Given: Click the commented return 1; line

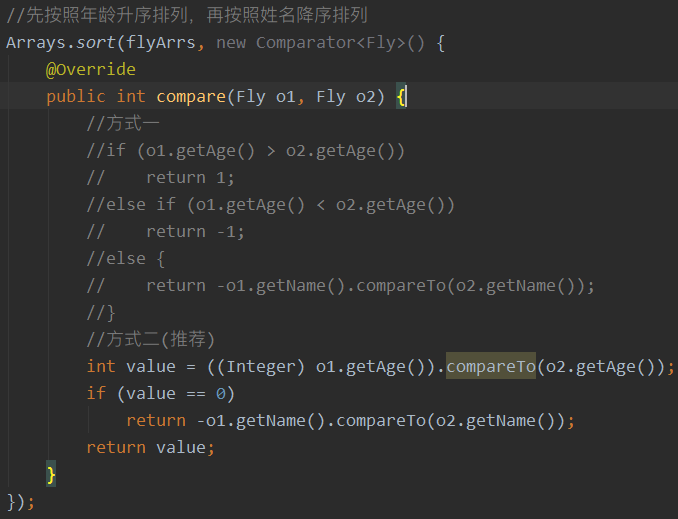Looking at the screenshot, I should (160, 178).
